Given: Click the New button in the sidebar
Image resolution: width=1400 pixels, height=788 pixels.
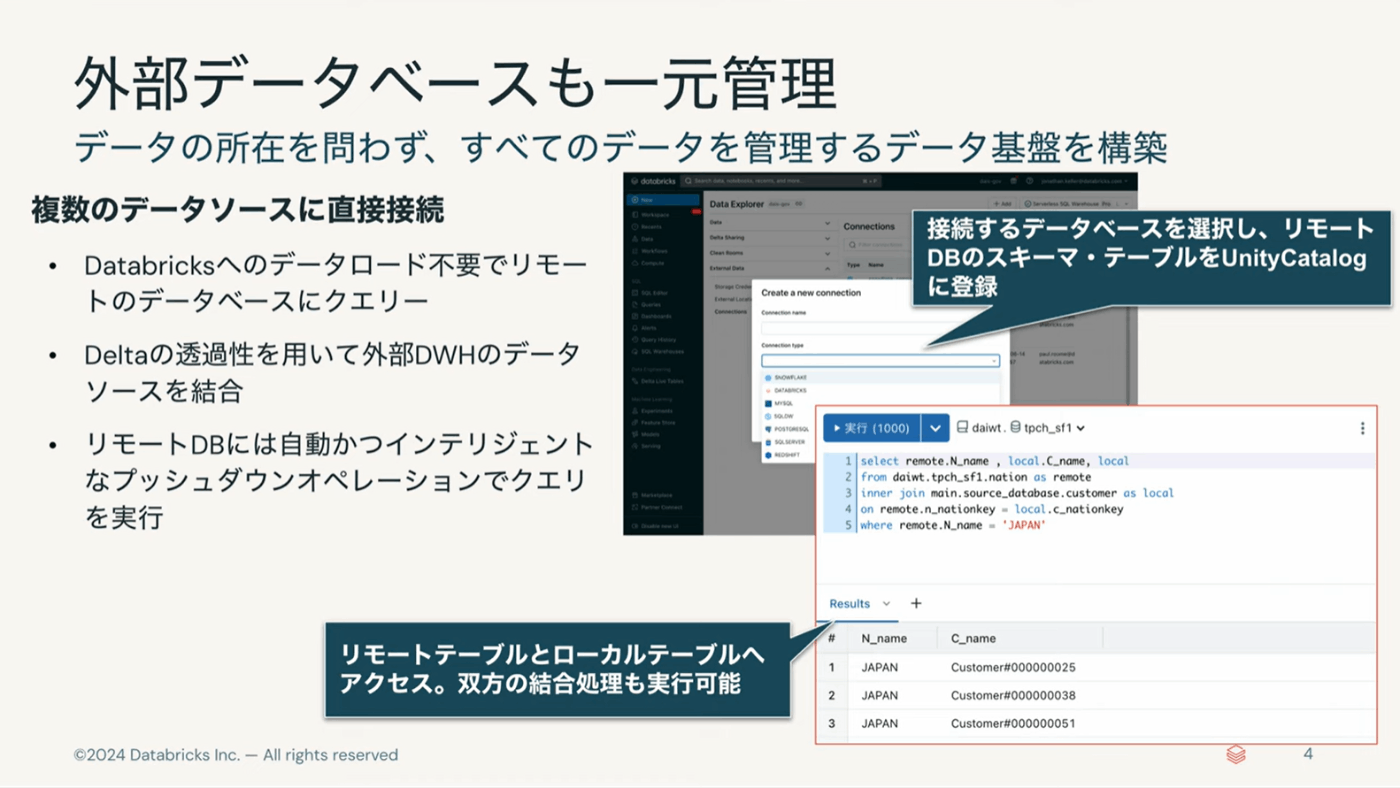Looking at the screenshot, I should pyautogui.click(x=663, y=200).
